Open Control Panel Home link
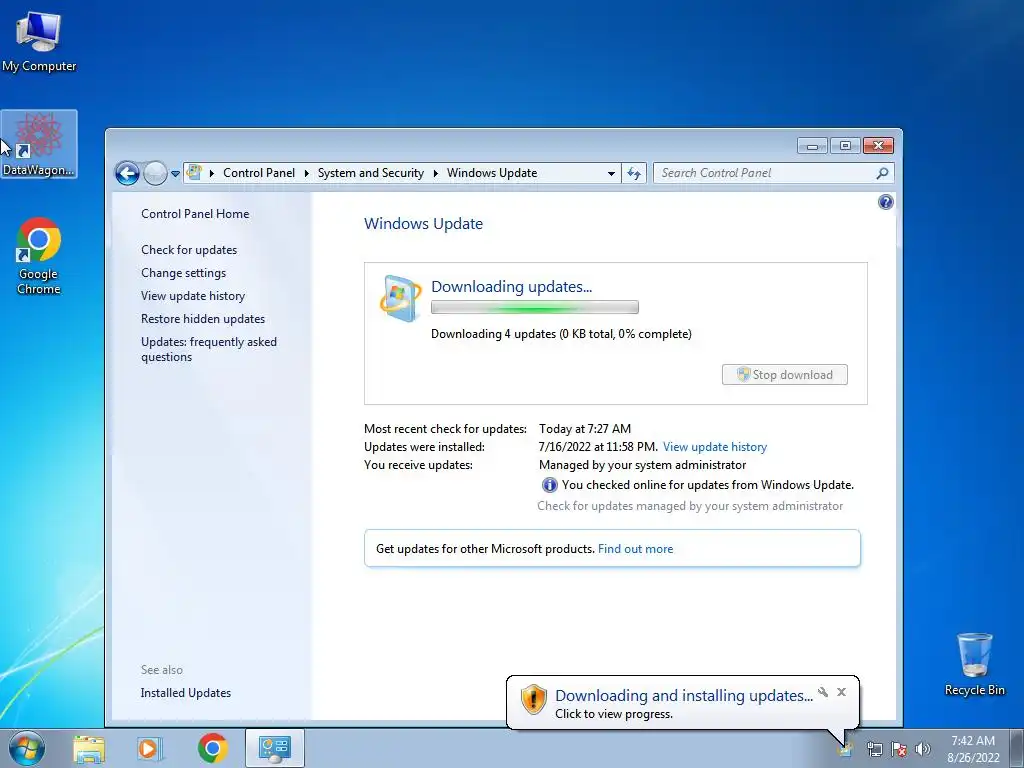Viewport: 1024px width, 768px height. coord(195,214)
